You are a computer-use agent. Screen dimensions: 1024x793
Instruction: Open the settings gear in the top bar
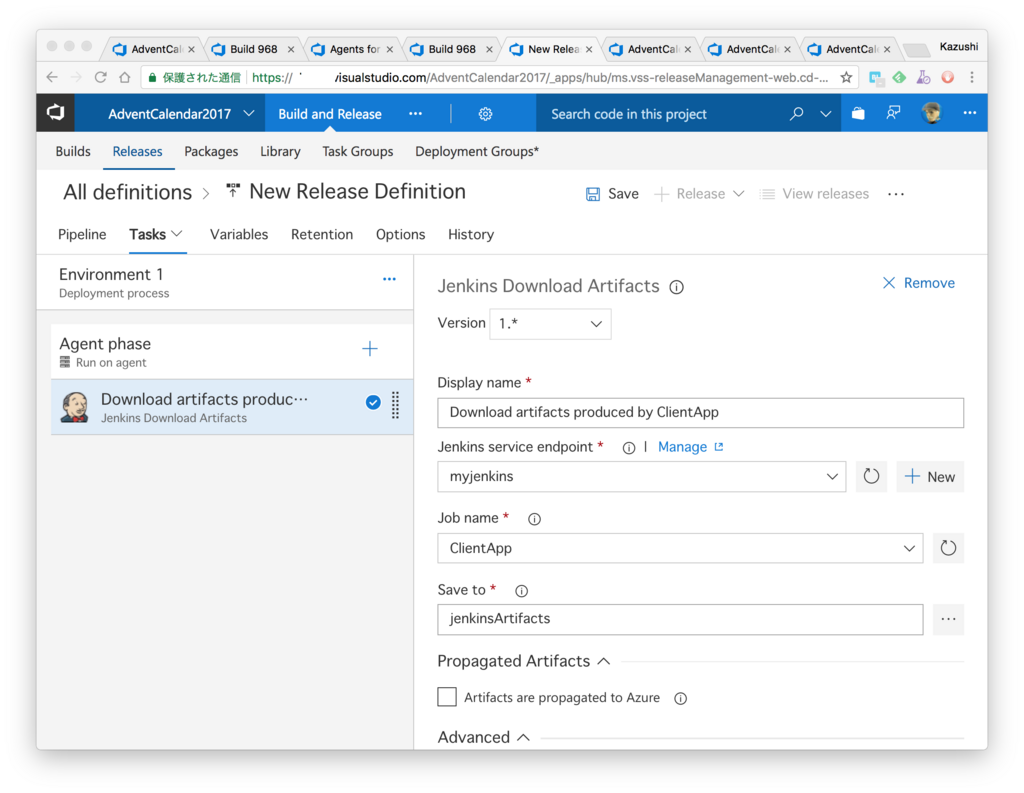pos(485,114)
